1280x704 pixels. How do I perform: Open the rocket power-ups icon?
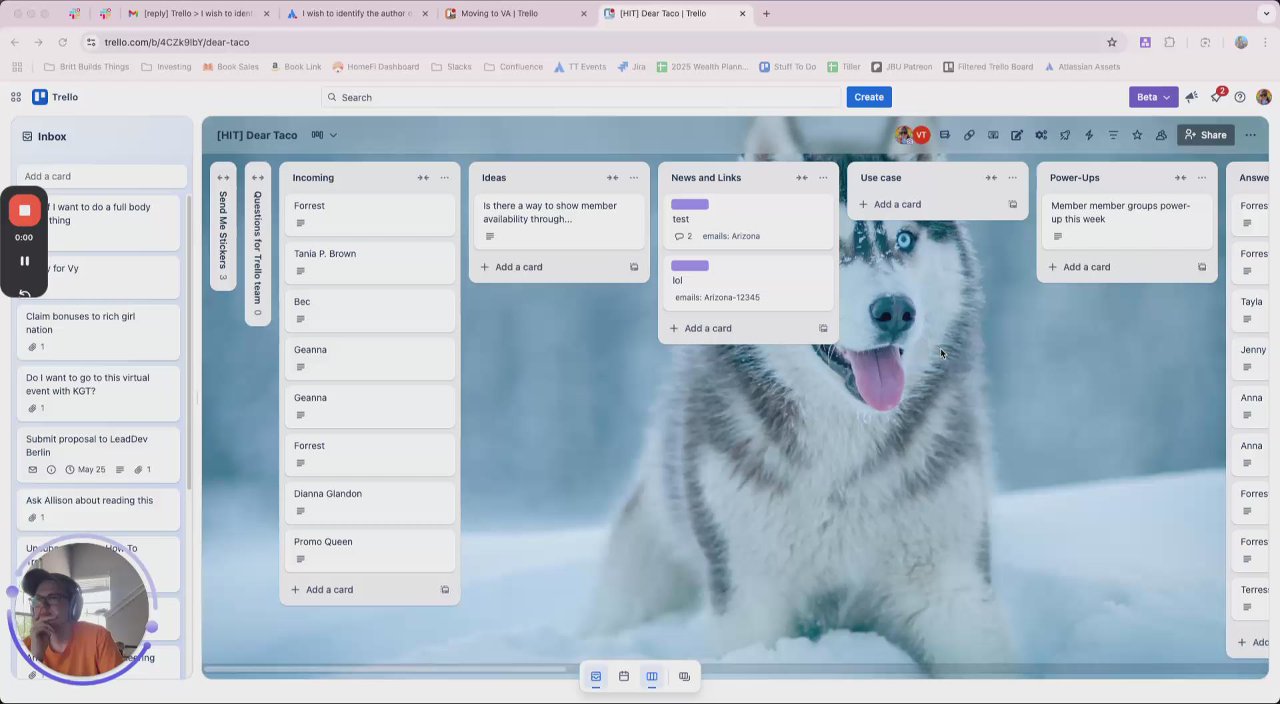(1065, 135)
